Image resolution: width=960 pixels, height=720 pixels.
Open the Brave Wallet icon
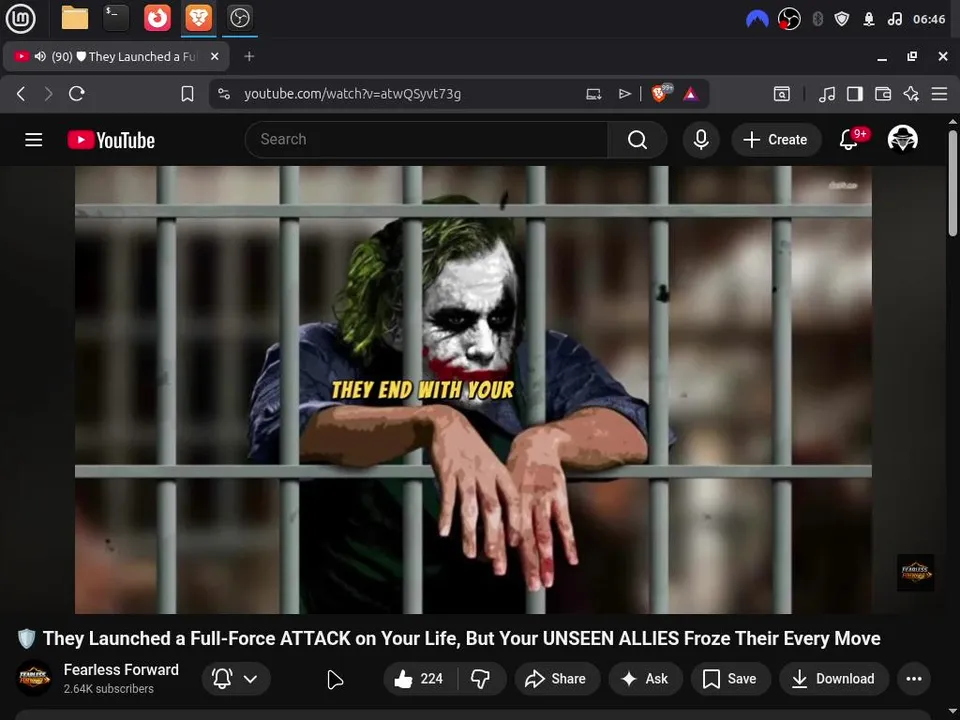[883, 94]
